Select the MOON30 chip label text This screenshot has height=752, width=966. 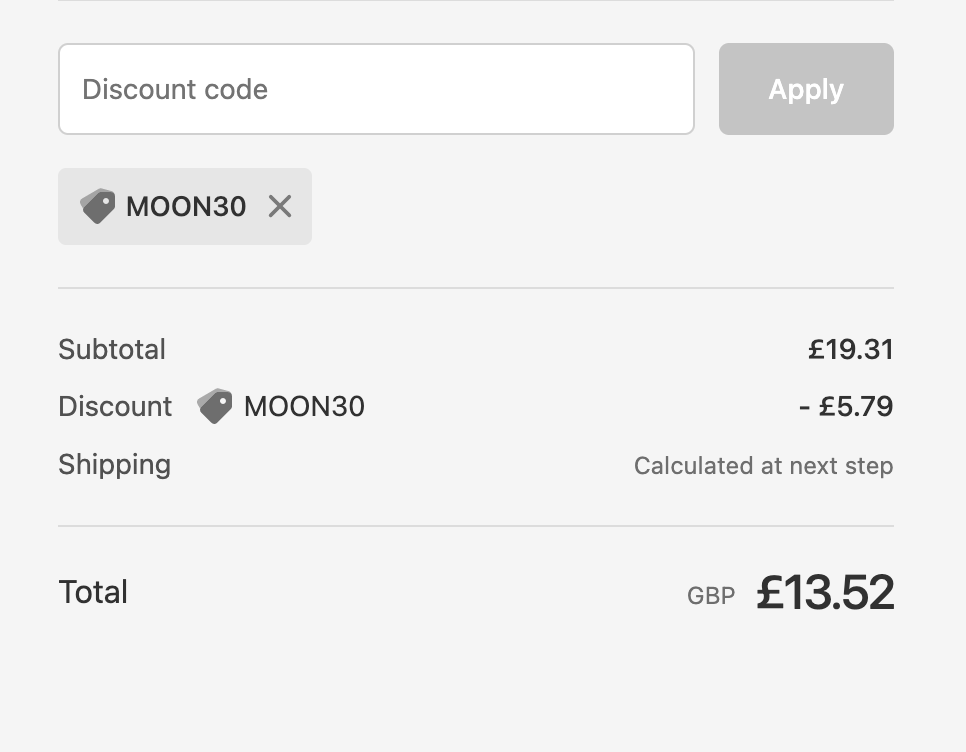(186, 206)
